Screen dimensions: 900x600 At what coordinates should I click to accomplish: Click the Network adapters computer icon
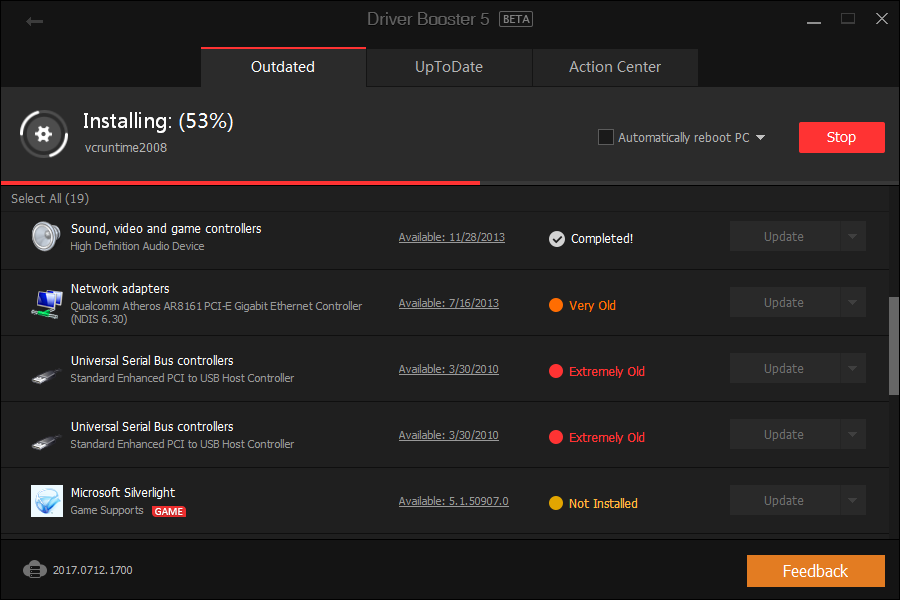[x=45, y=303]
